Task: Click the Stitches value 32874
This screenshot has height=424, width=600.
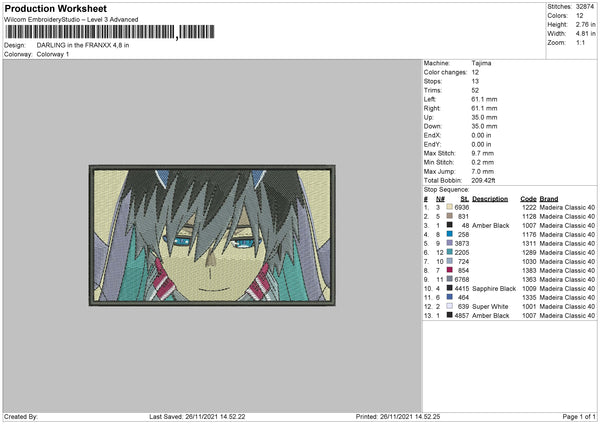Action: coord(585,7)
